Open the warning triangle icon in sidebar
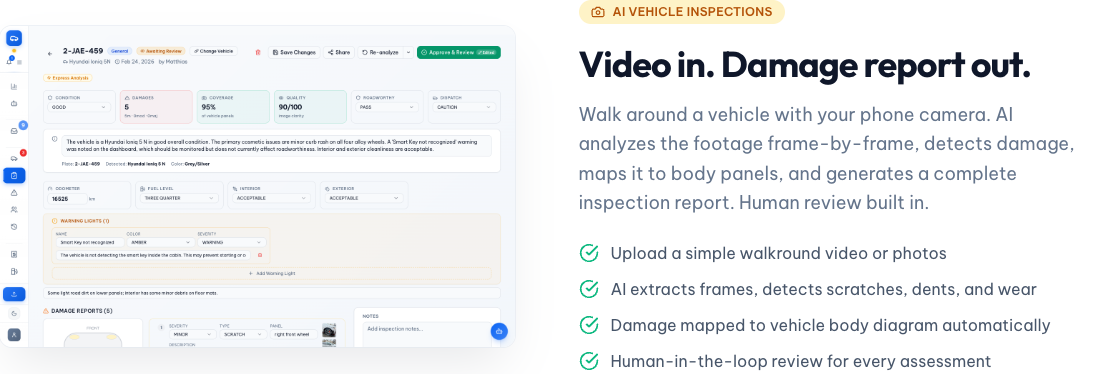The height and width of the screenshot is (374, 1093). (14, 193)
